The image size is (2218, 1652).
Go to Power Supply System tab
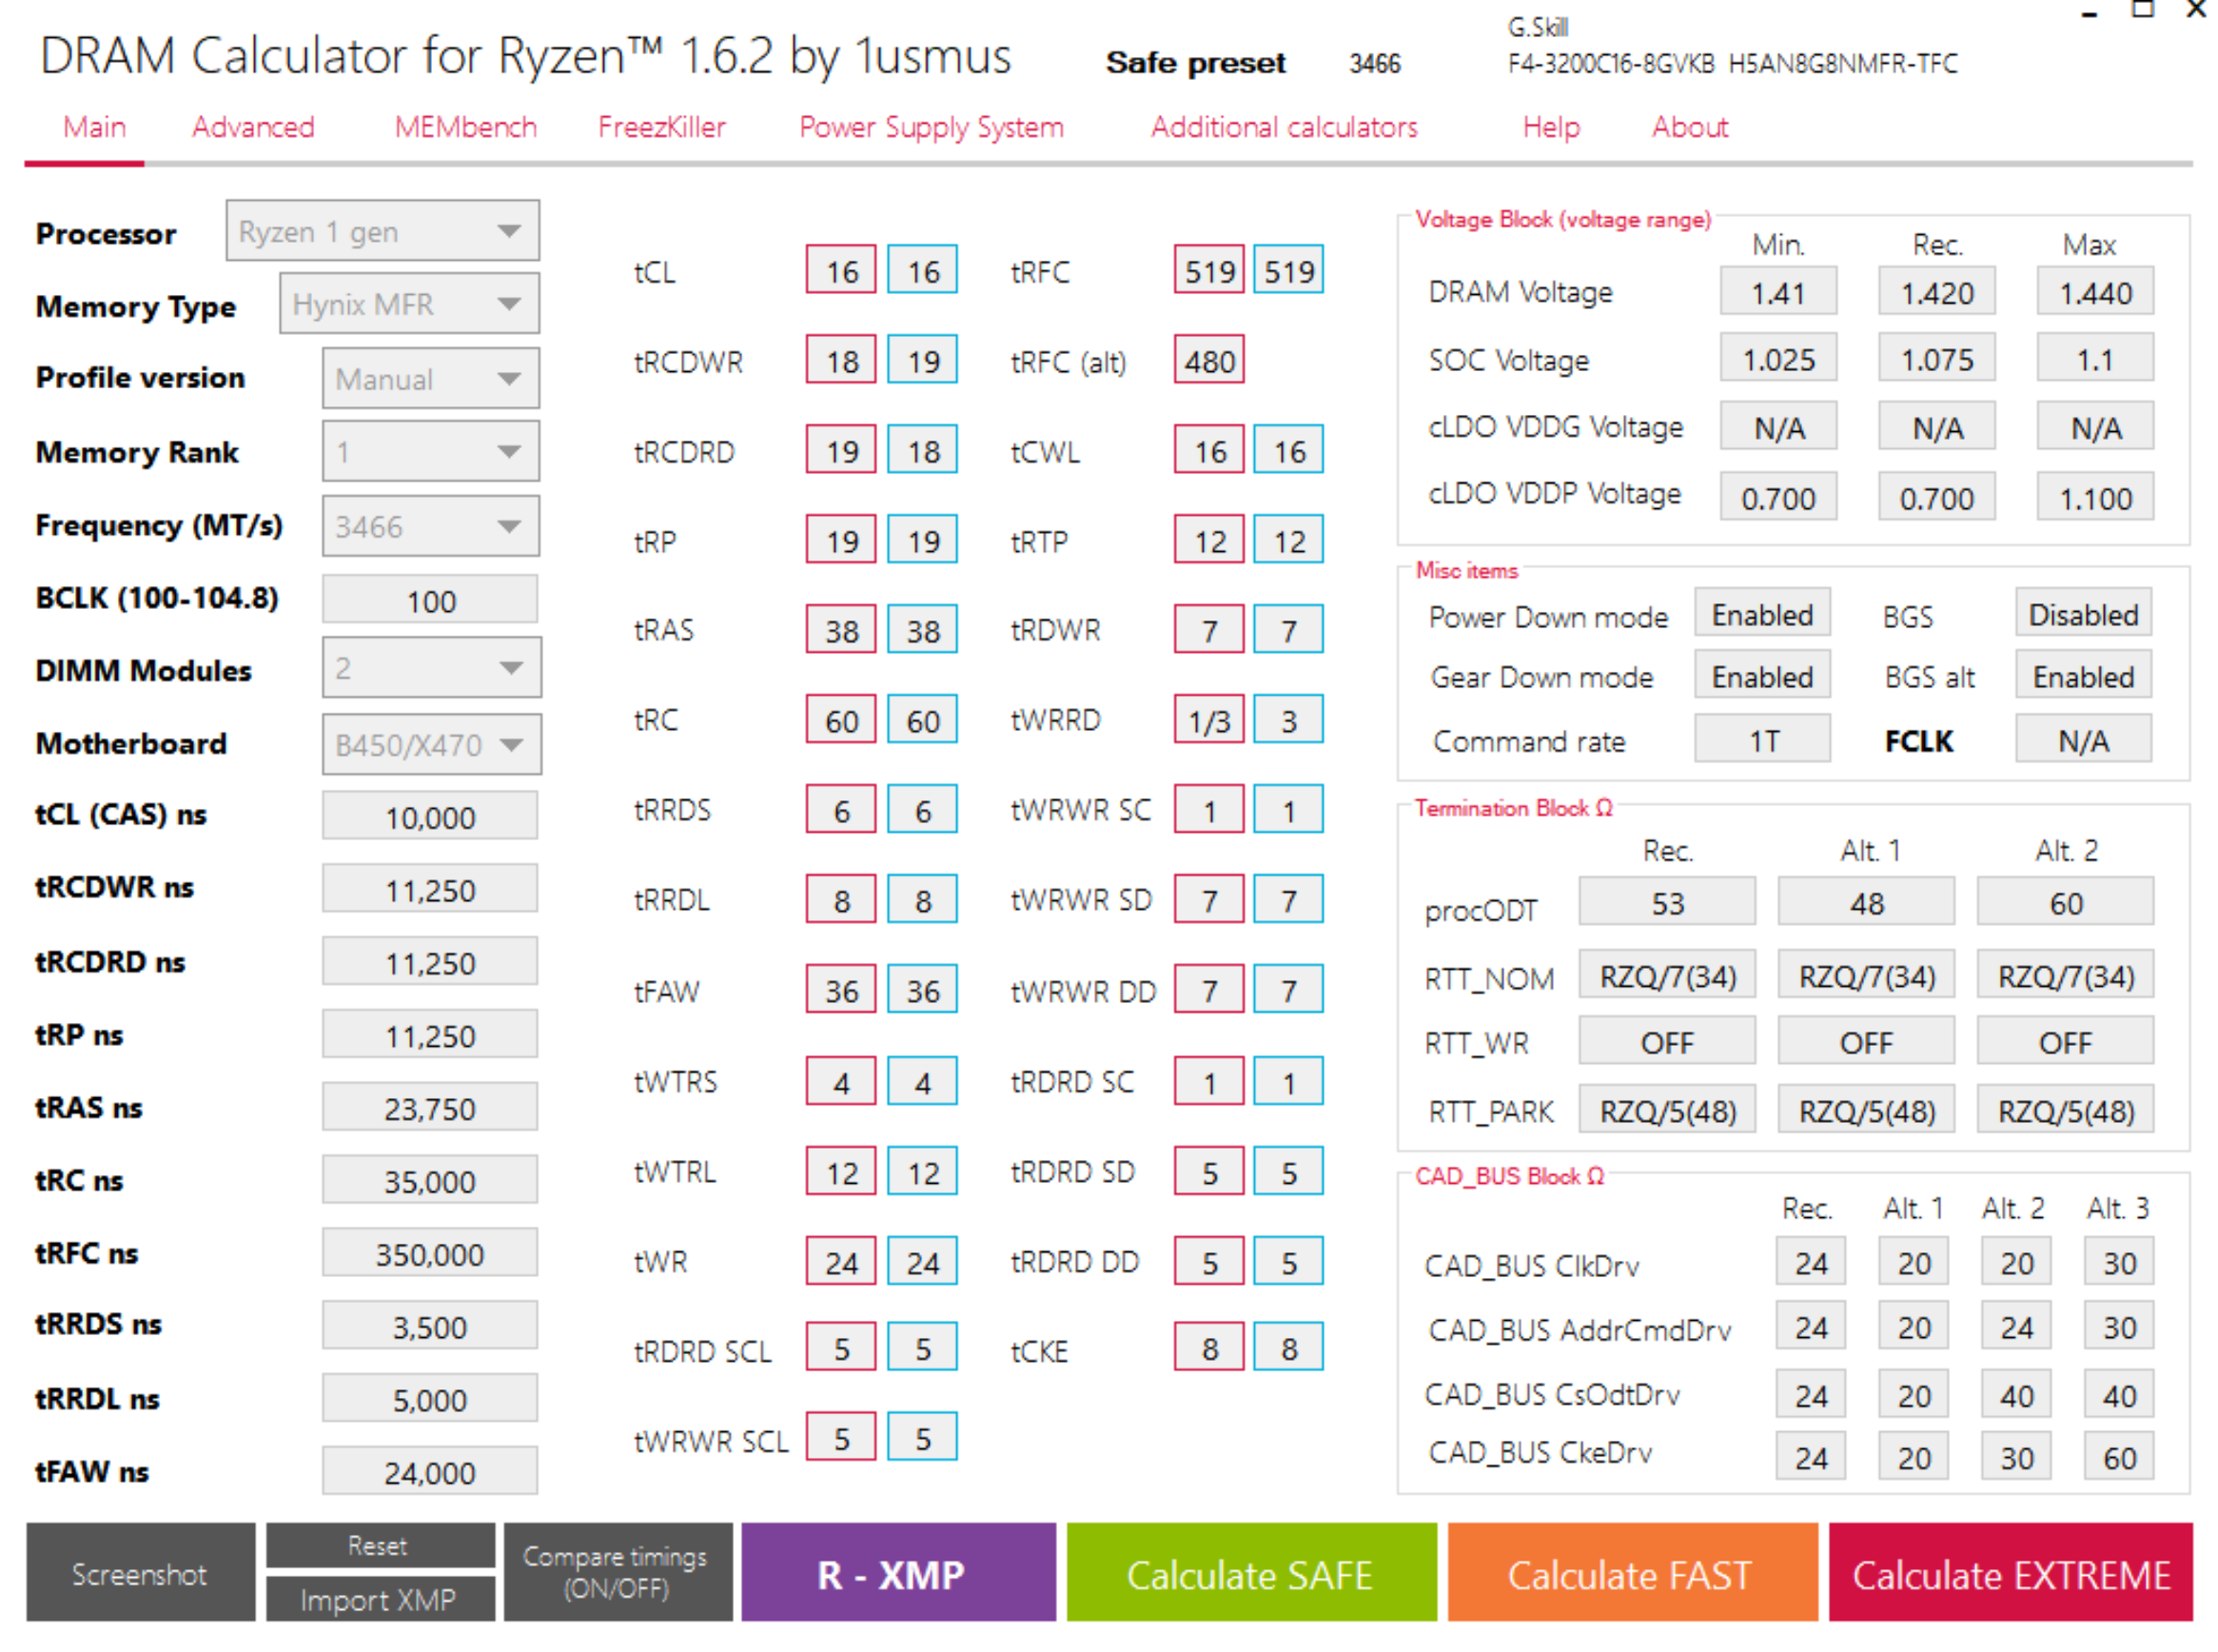[x=930, y=127]
